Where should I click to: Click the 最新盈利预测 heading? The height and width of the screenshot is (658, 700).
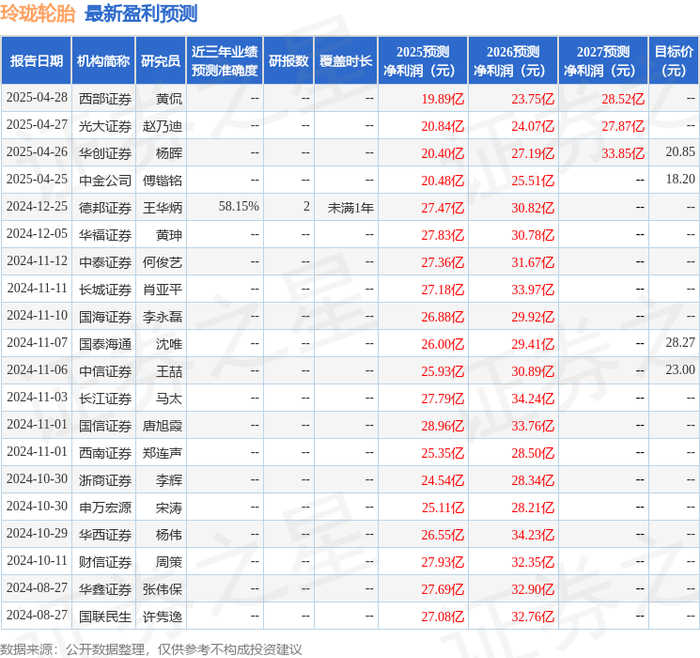click(x=141, y=13)
